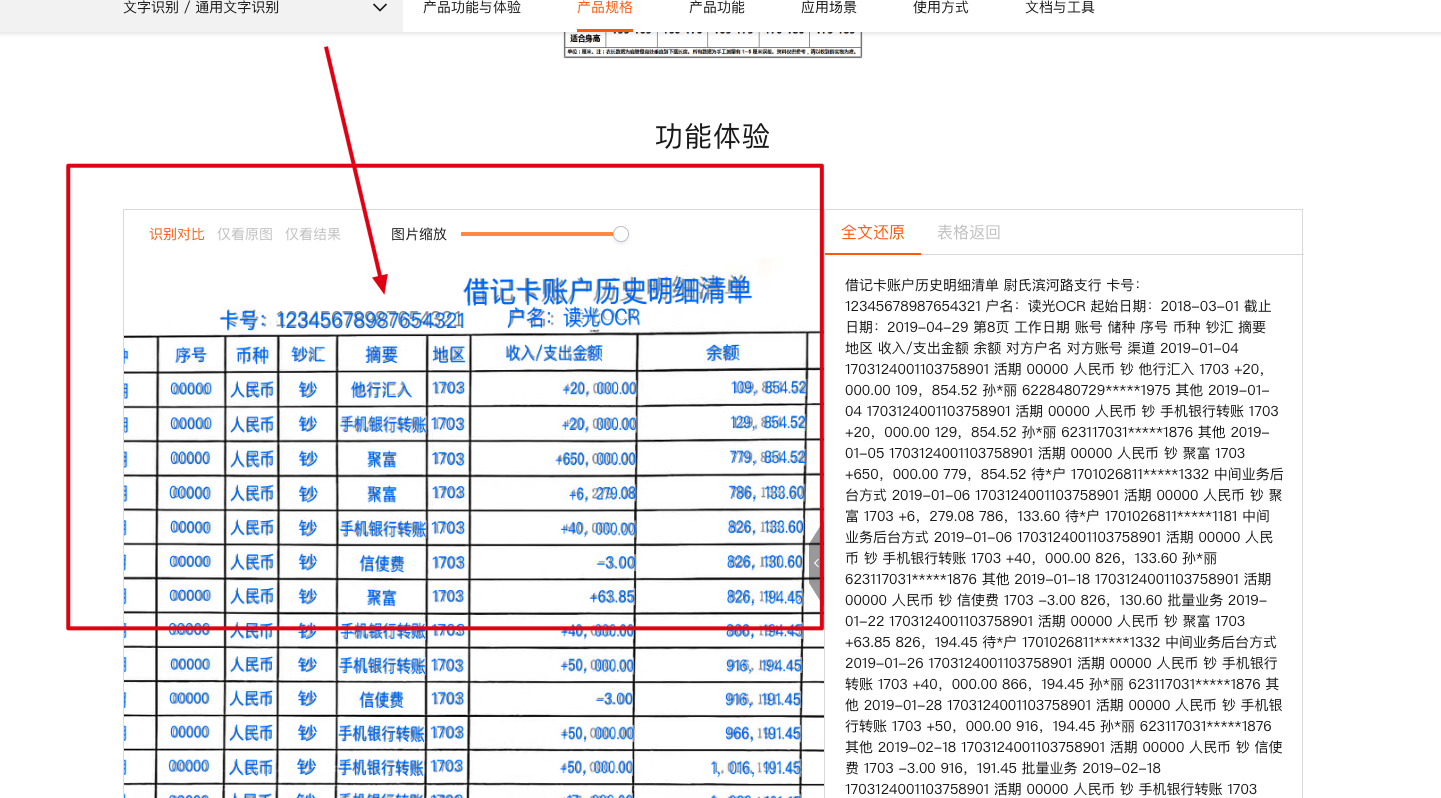Image resolution: width=1441 pixels, height=798 pixels.
Task: Click the 109,854.52 balance cell
Action: [768, 387]
